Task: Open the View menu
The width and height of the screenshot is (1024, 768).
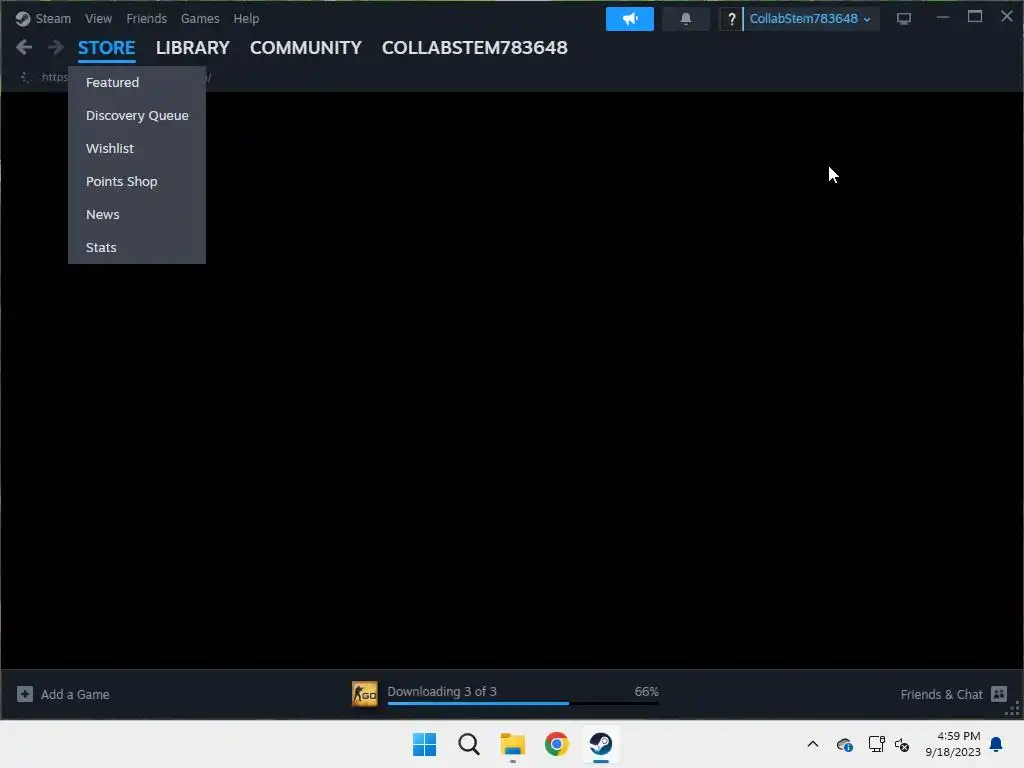Action: [x=98, y=19]
